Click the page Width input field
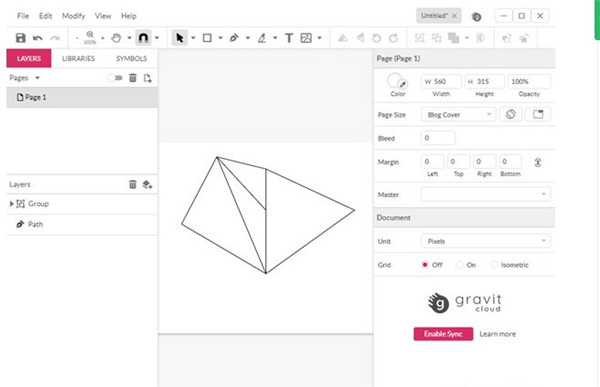The width and height of the screenshot is (600, 387). [x=441, y=82]
